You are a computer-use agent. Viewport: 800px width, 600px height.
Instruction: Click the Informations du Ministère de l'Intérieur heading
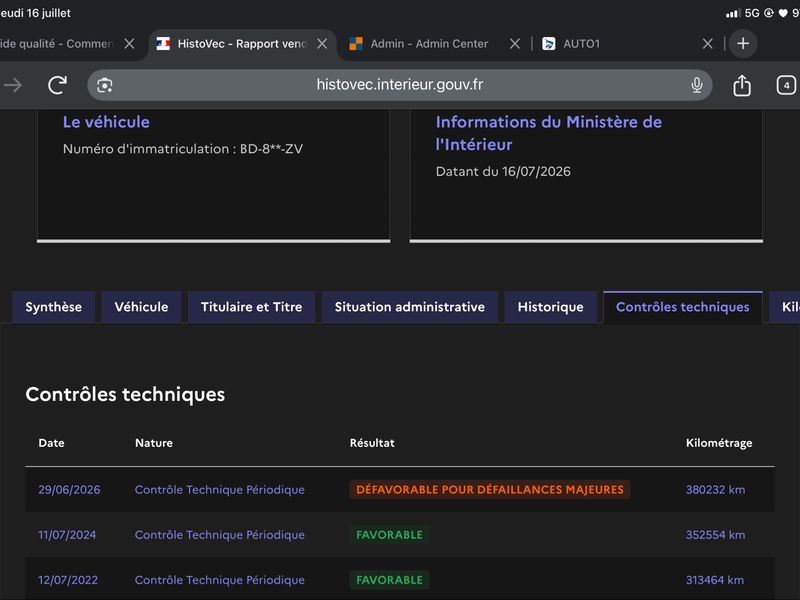point(548,133)
